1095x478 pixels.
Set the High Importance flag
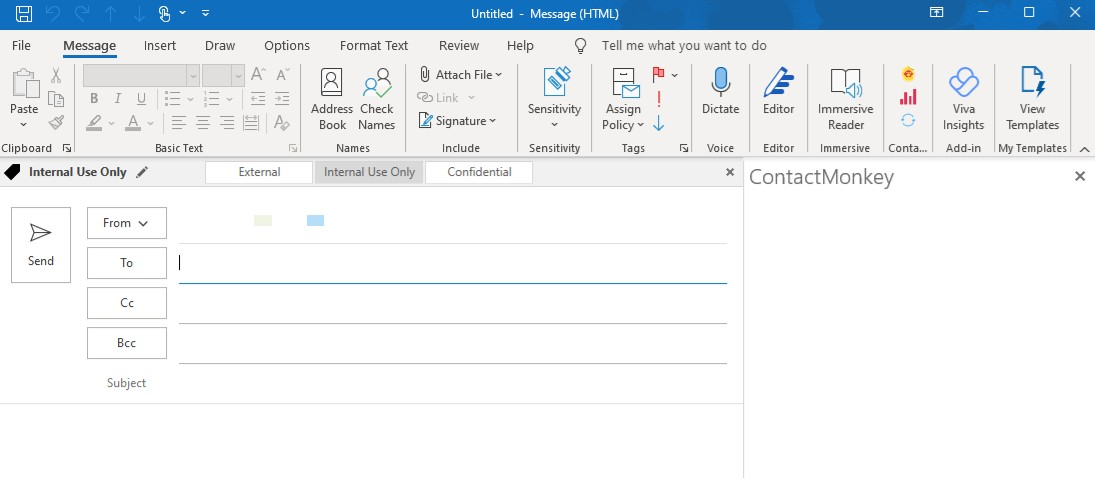pos(658,98)
